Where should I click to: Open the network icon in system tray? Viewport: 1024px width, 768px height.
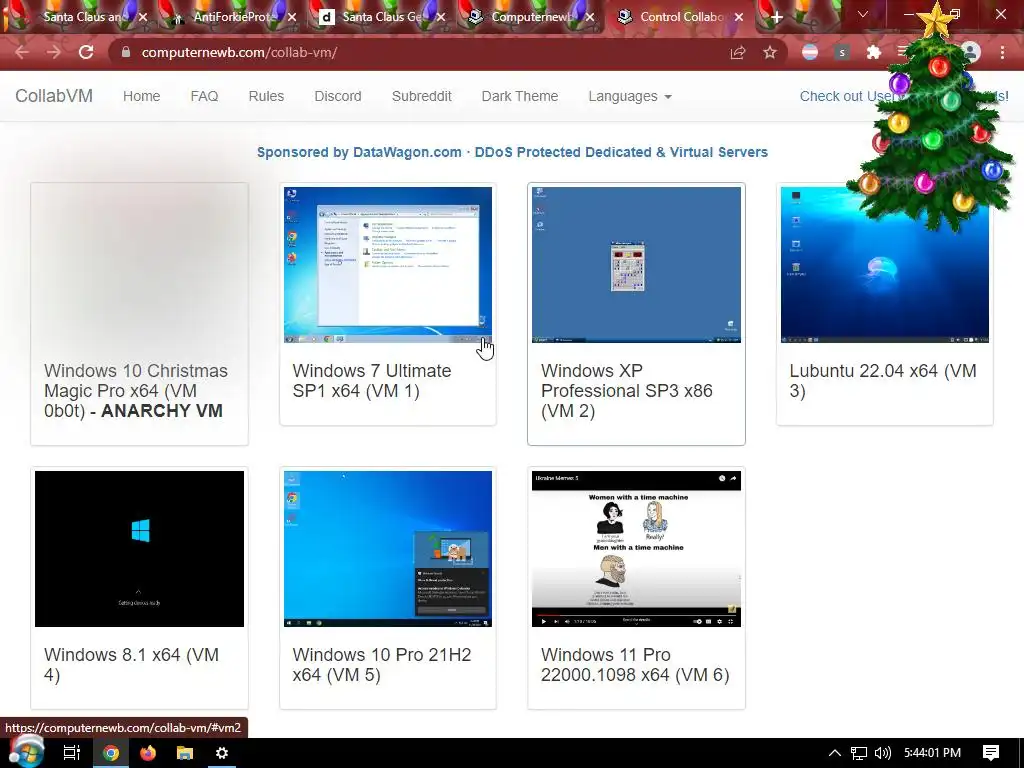coord(859,753)
